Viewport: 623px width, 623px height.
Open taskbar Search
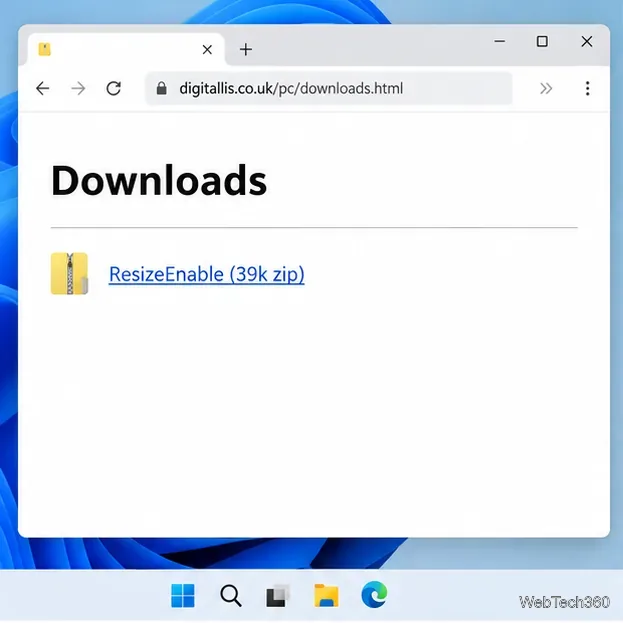coord(231,596)
